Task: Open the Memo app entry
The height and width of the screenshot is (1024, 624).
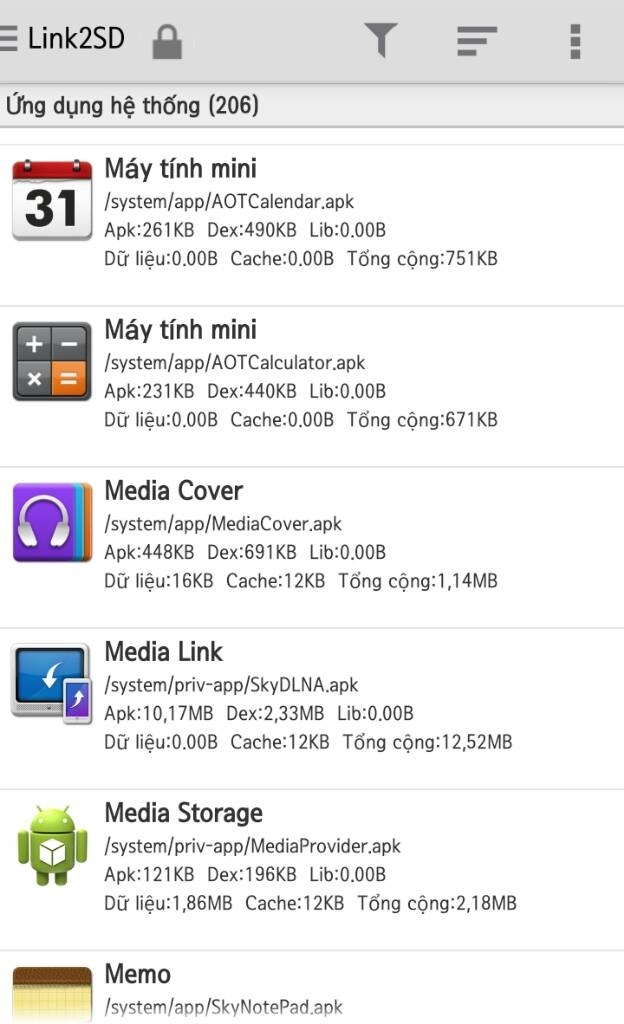Action: coord(360,989)
